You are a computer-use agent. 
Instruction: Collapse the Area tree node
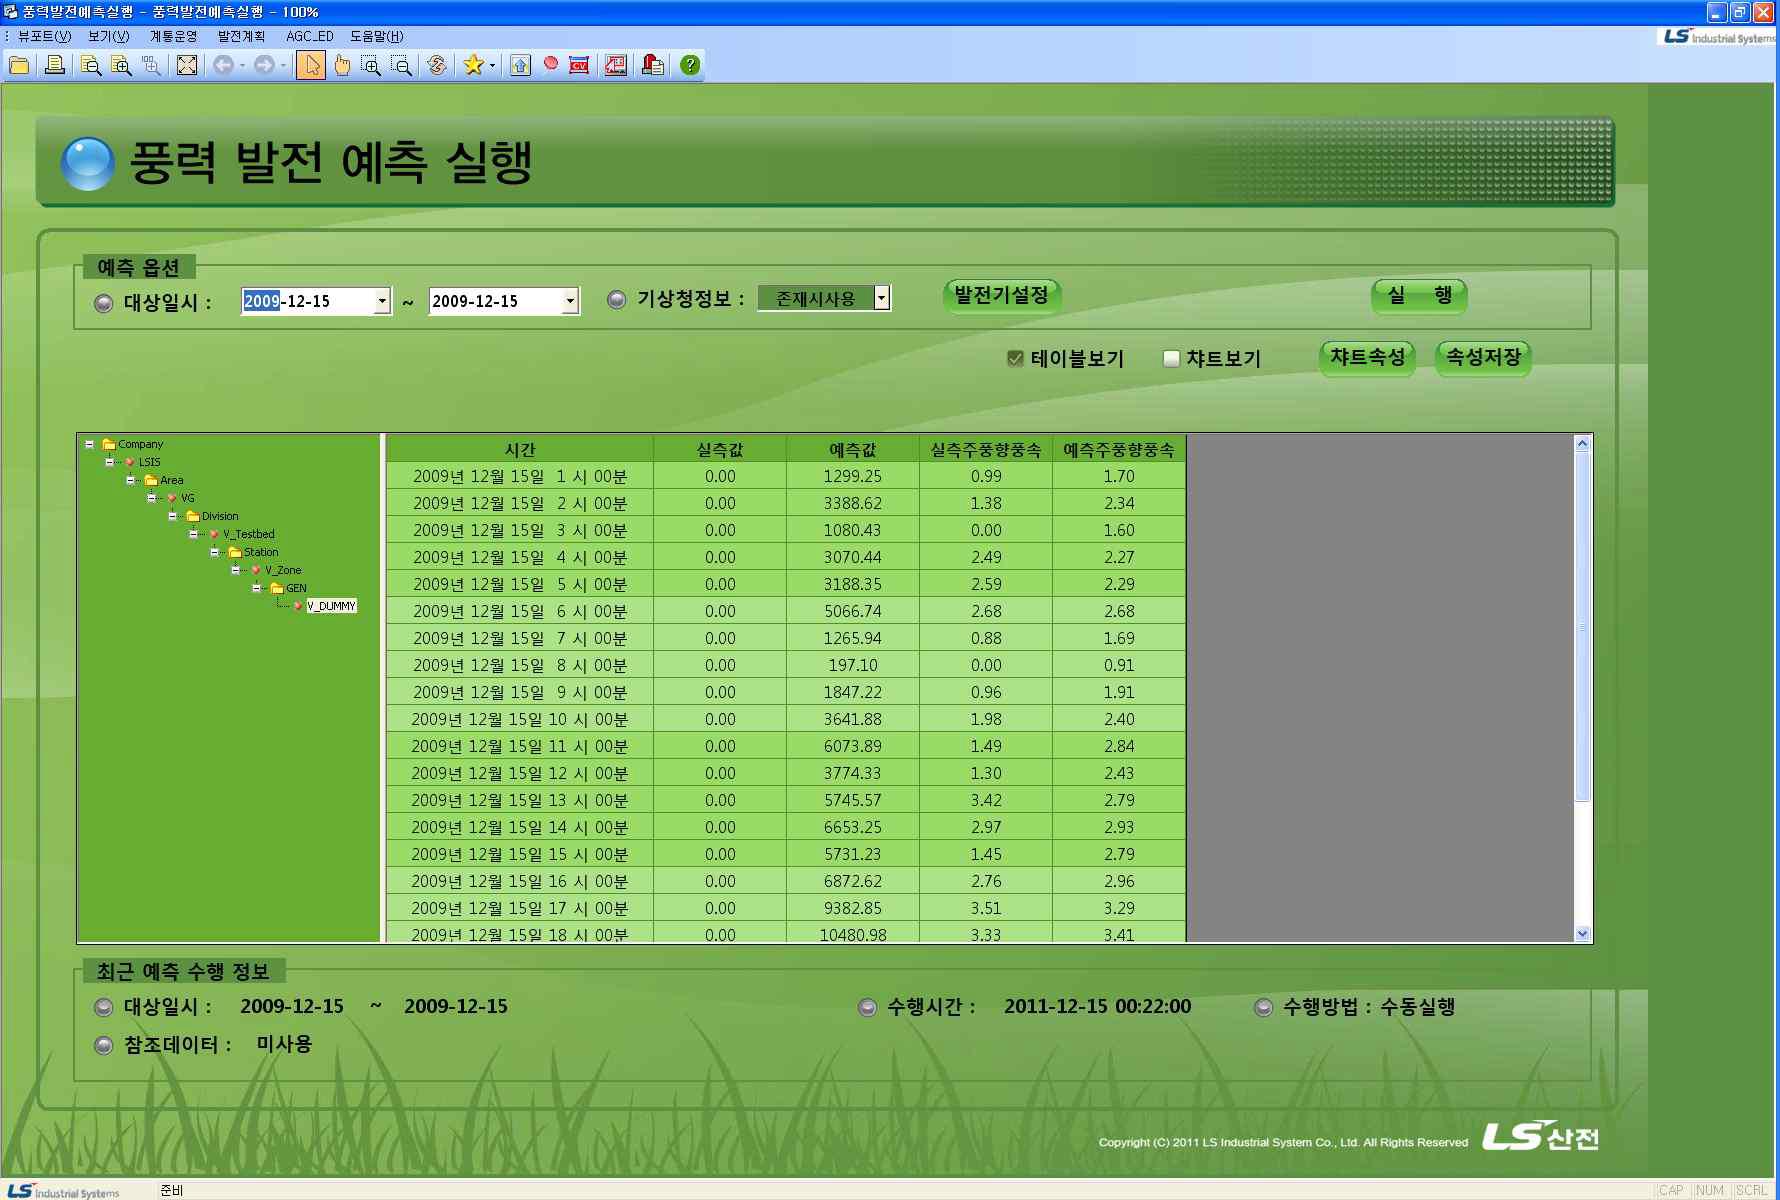pos(130,480)
